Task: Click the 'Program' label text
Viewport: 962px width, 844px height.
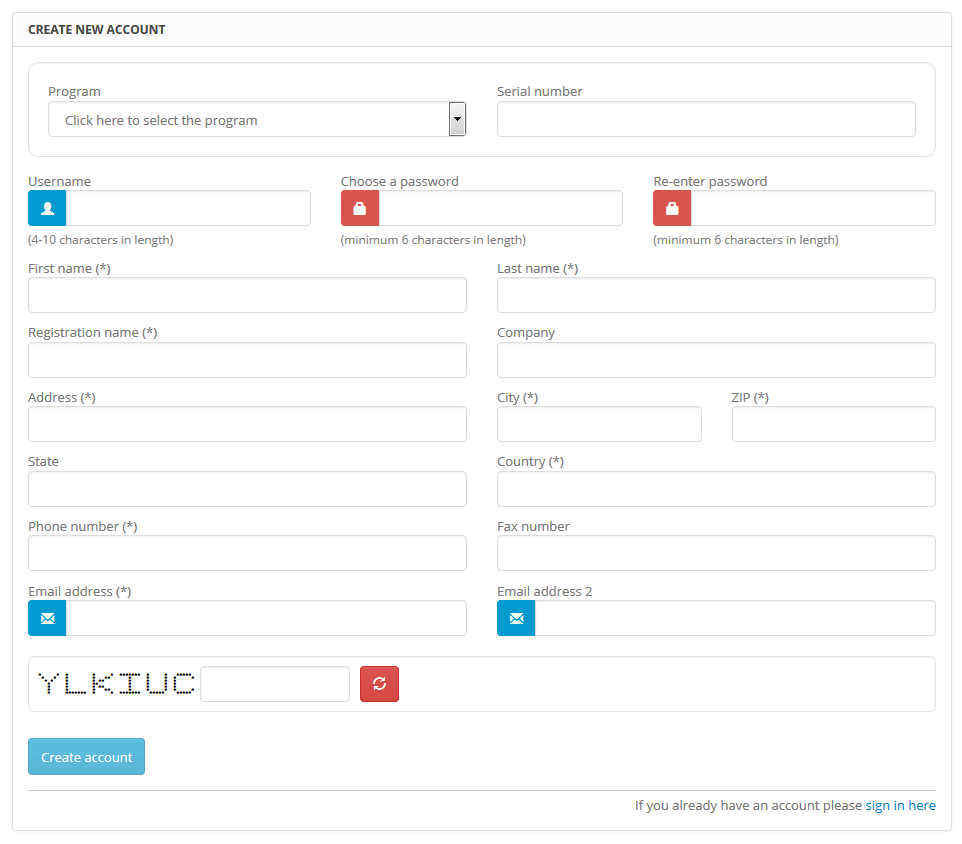Action: pos(74,91)
